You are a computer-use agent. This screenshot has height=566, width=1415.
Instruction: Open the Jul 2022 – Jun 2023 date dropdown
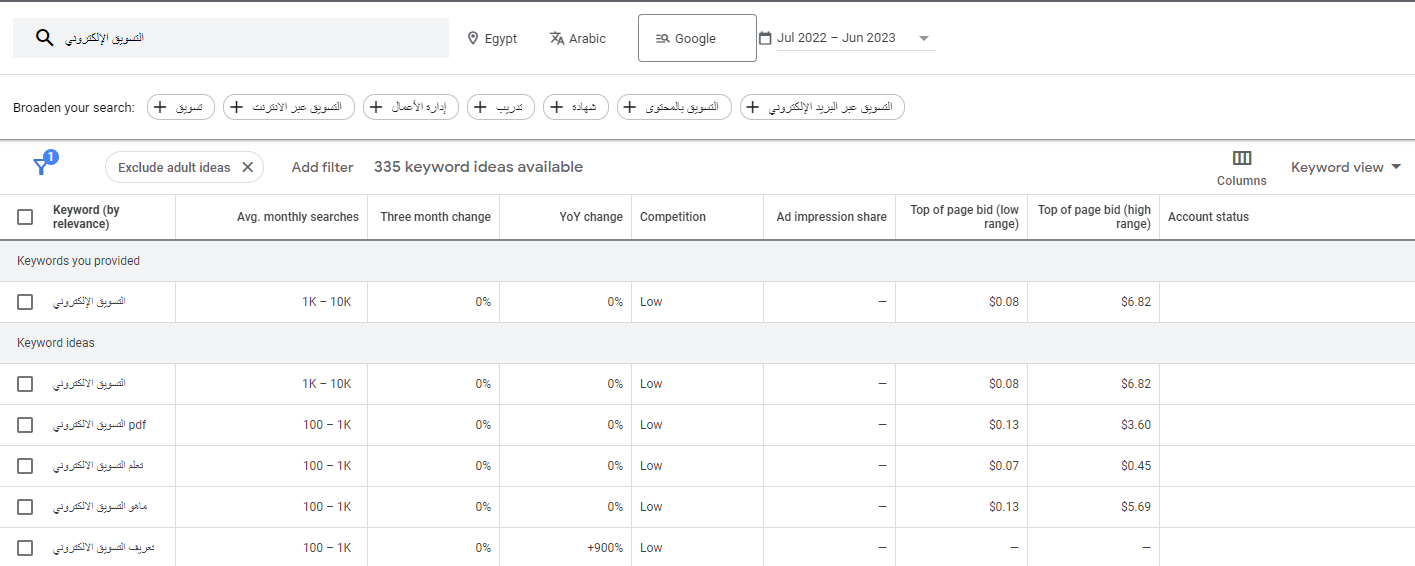click(923, 38)
